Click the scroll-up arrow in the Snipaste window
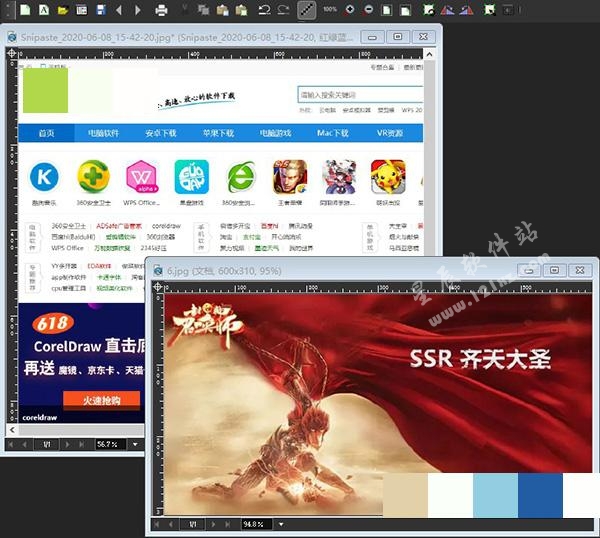The image size is (600, 538). tap(429, 54)
